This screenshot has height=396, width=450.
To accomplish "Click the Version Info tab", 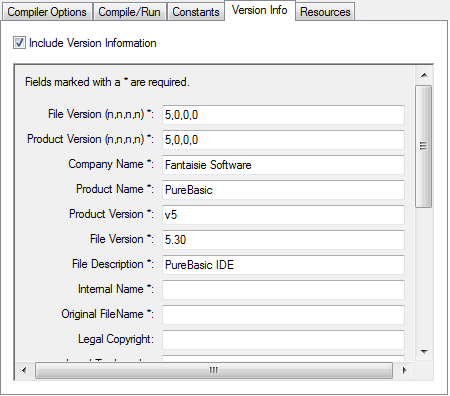I will tap(260, 10).
